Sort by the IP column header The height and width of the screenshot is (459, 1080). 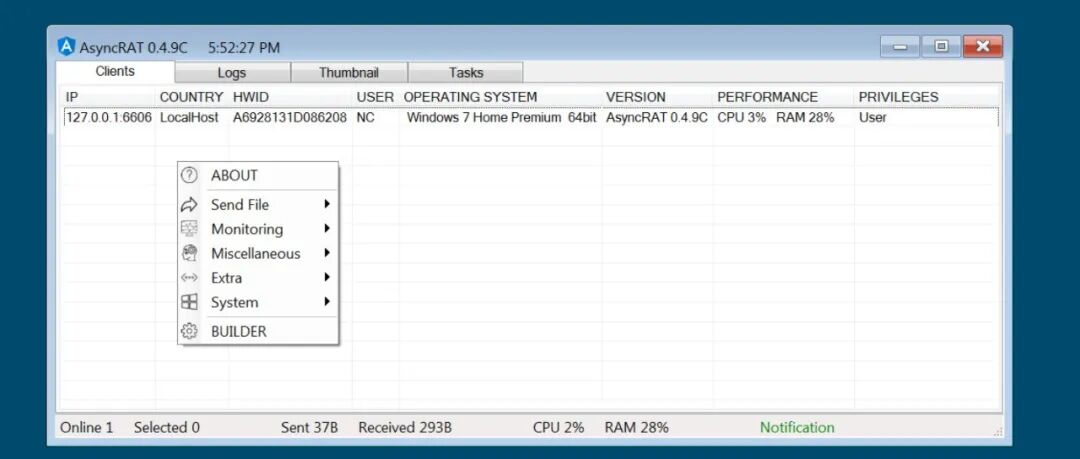(108, 97)
